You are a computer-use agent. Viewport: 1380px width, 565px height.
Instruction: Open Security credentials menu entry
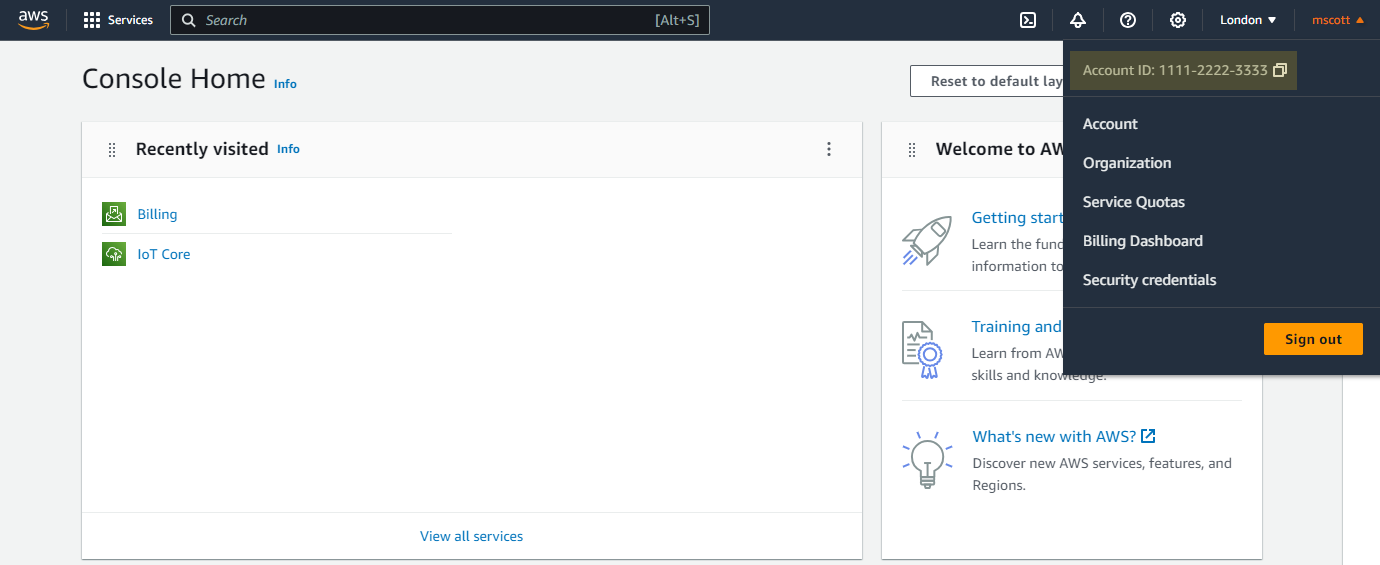1150,280
